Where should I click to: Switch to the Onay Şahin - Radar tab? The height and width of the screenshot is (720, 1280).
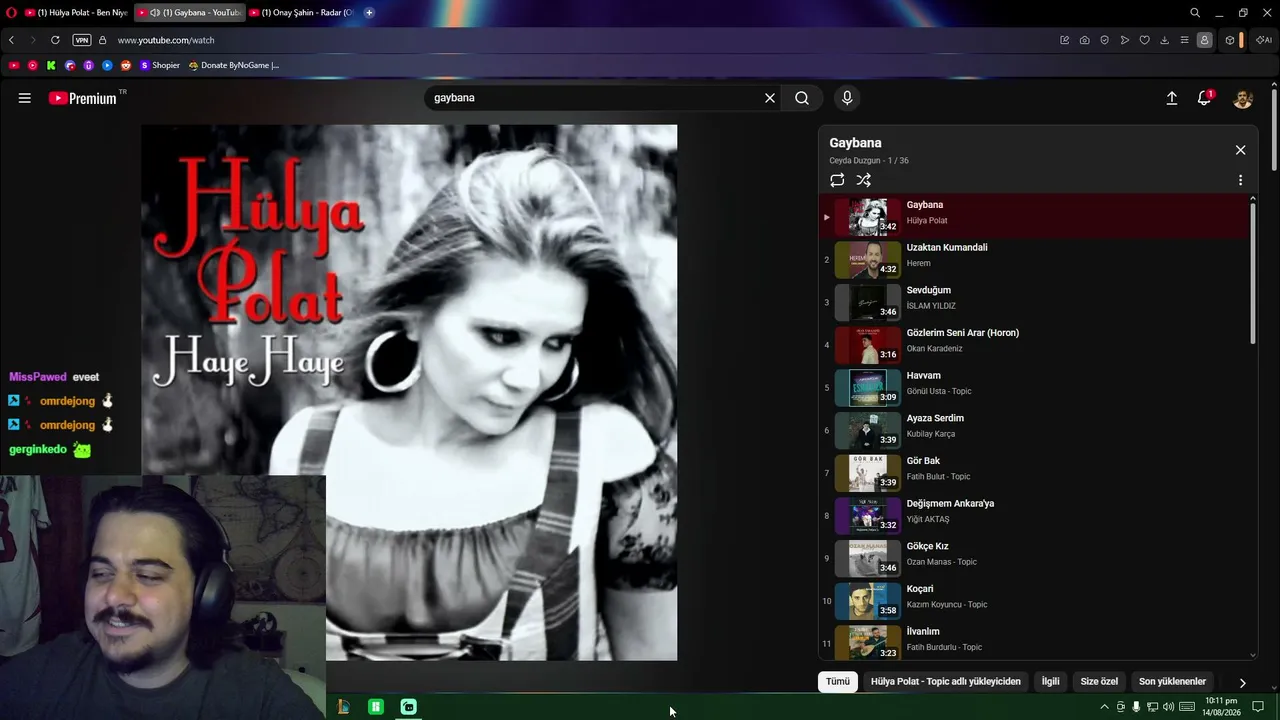(302, 13)
